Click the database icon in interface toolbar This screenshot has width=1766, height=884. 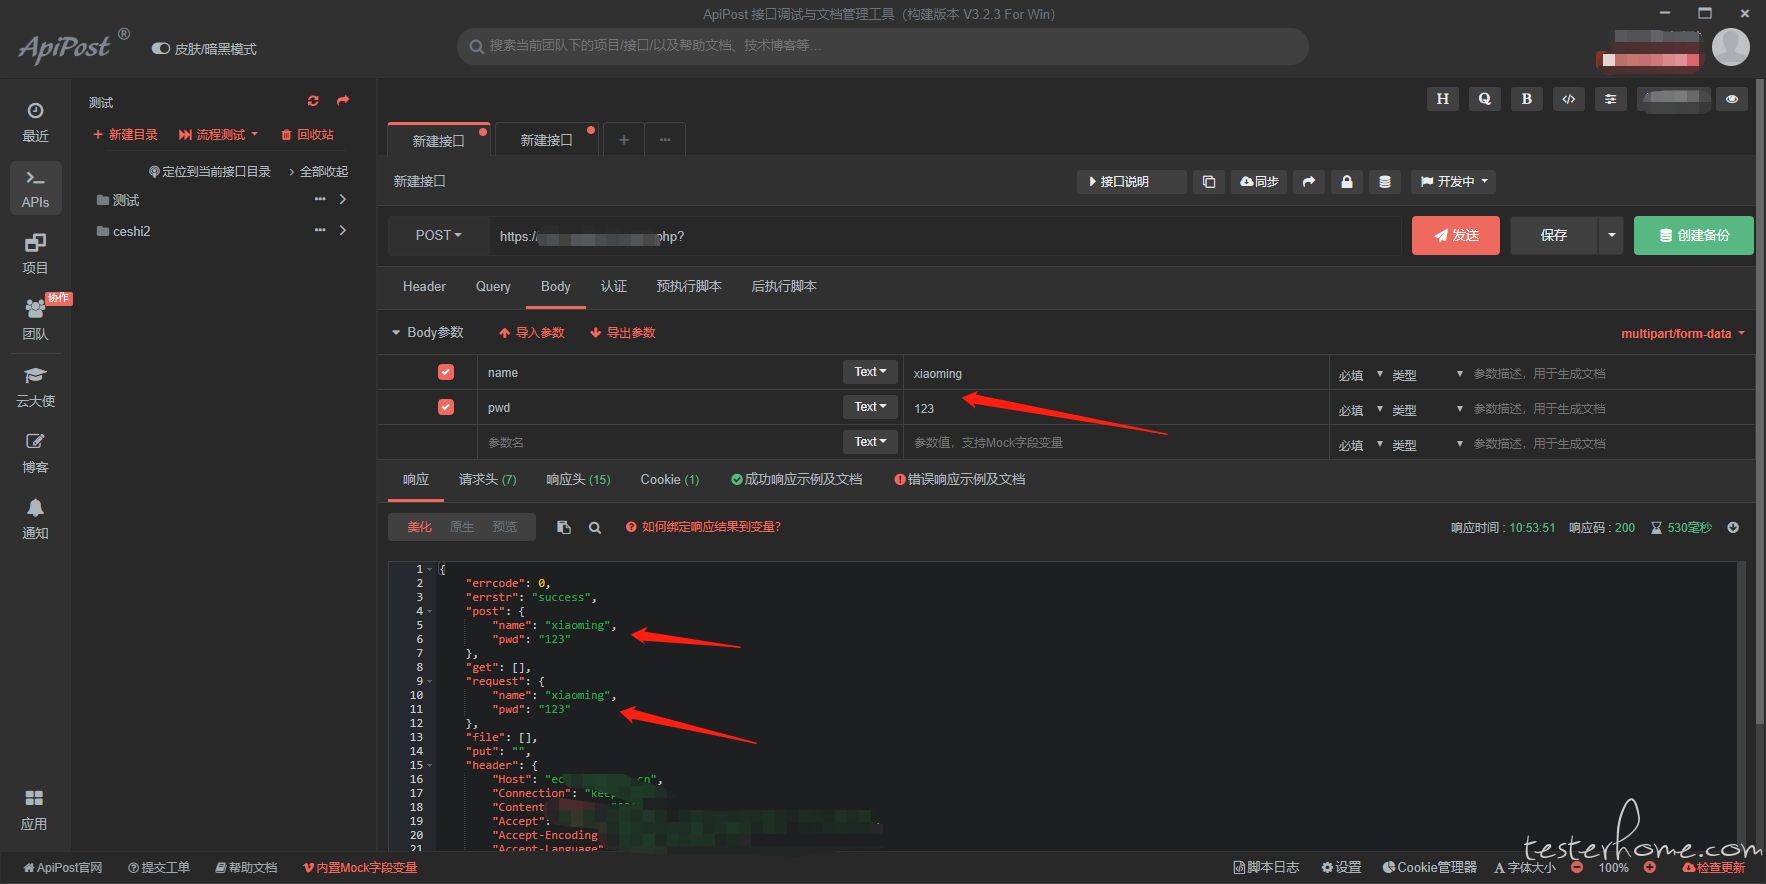(1384, 181)
